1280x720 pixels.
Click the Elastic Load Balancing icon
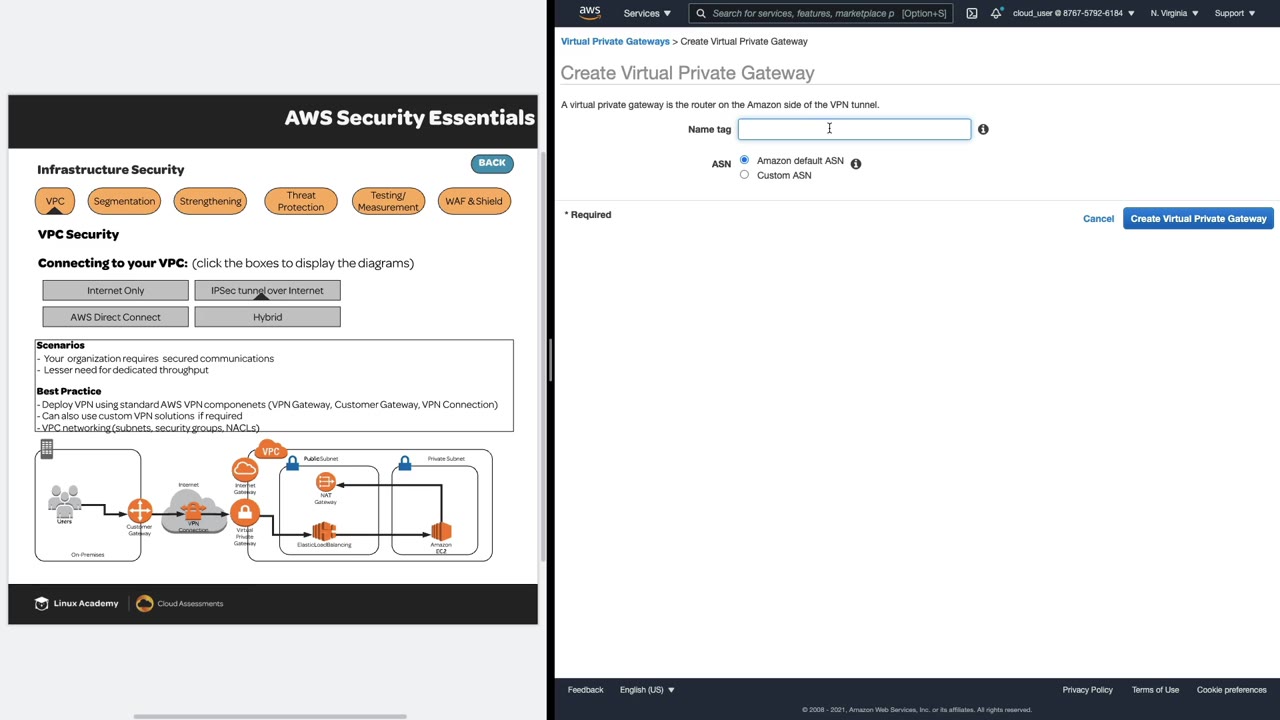click(x=324, y=531)
